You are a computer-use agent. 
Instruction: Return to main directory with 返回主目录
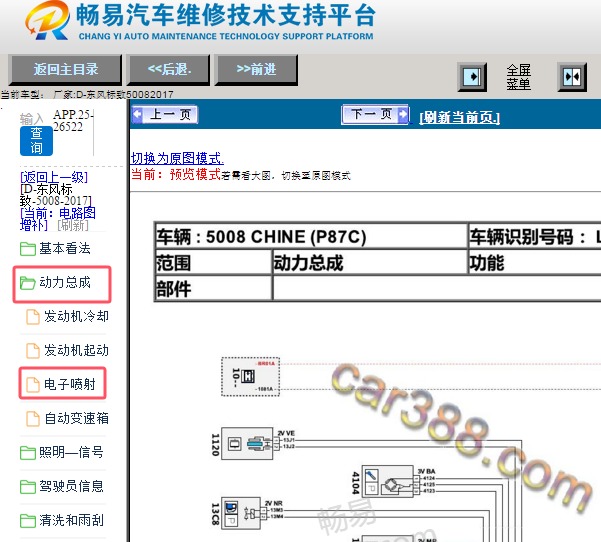pyautogui.click(x=65, y=70)
